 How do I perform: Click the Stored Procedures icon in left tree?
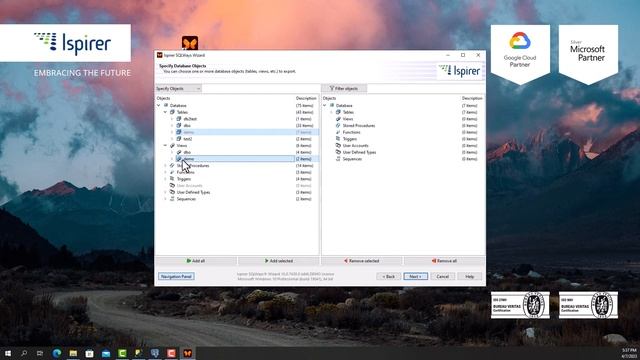172,165
